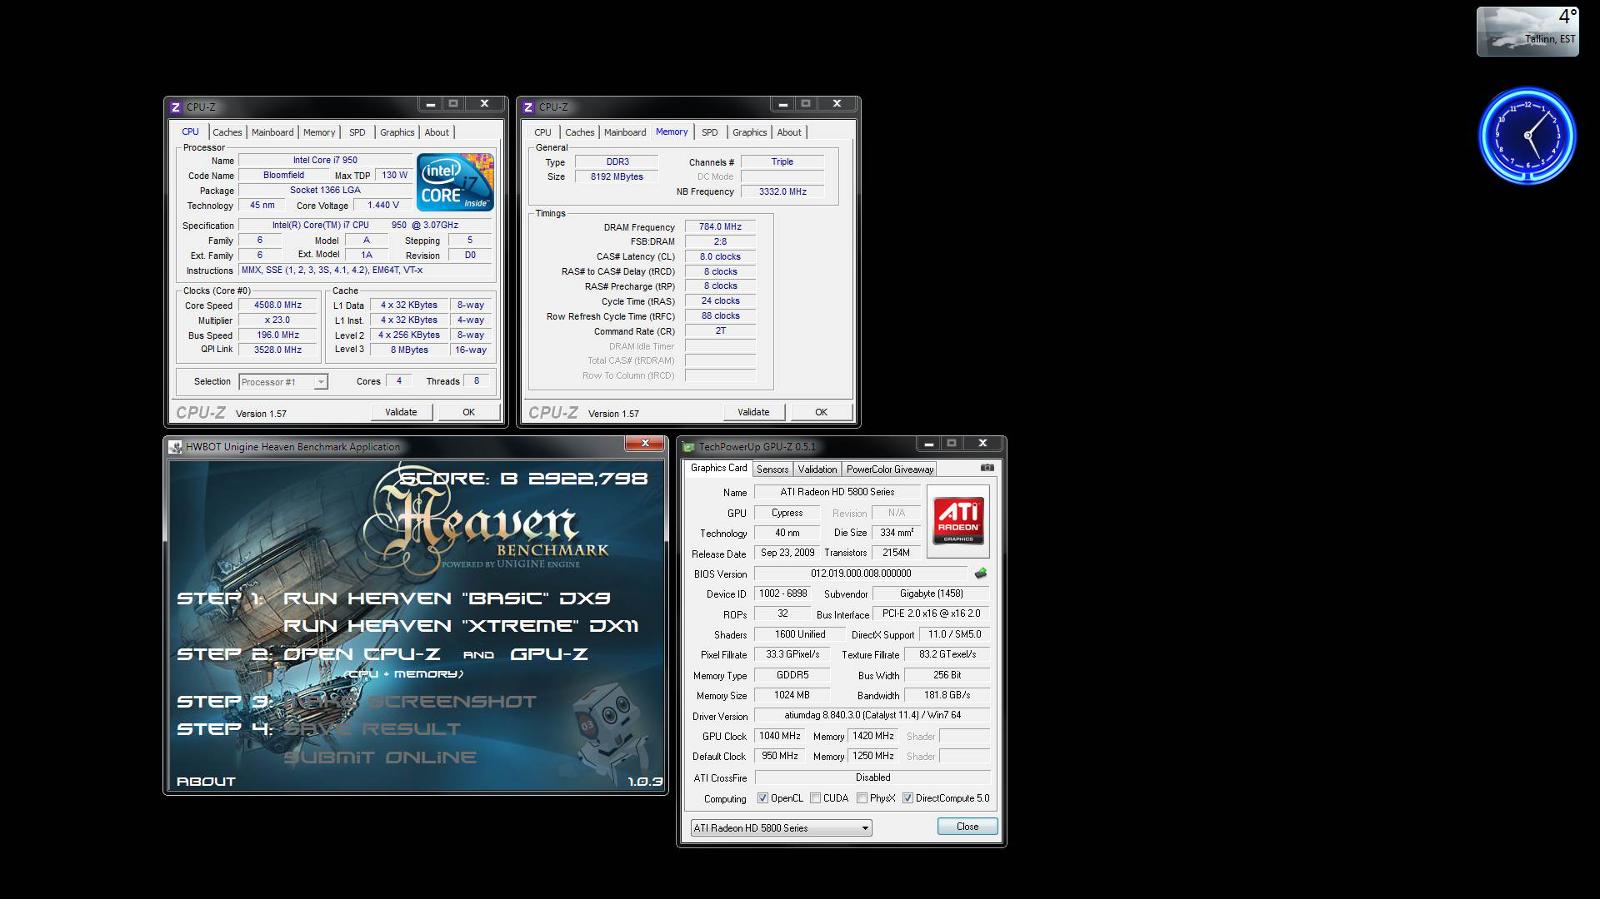Open the Tallinn weather desktop gadget

pos(1528,31)
